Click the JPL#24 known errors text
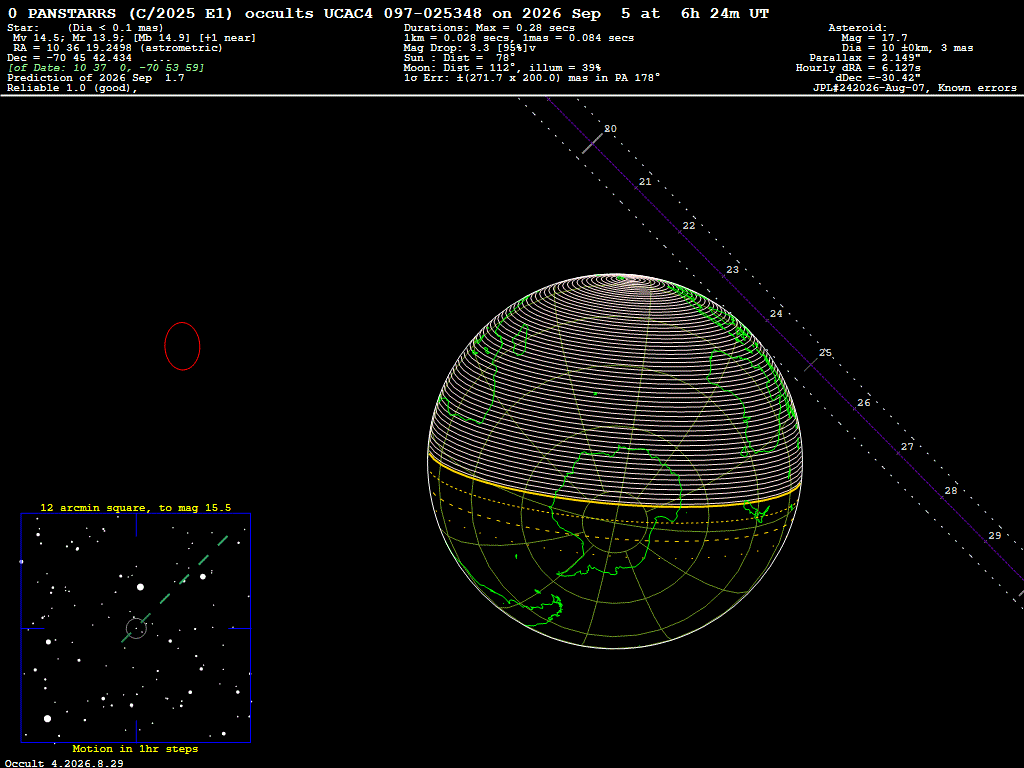The width and height of the screenshot is (1024, 768). tap(914, 88)
